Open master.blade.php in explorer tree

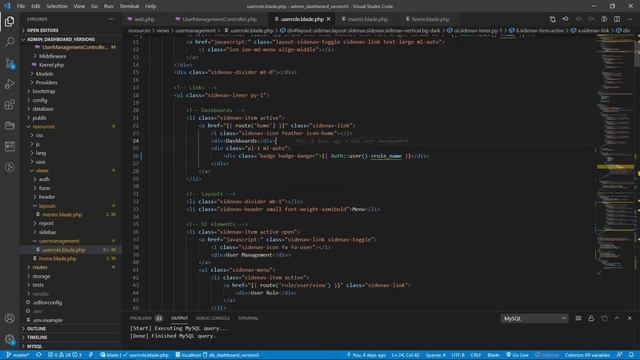(62, 214)
